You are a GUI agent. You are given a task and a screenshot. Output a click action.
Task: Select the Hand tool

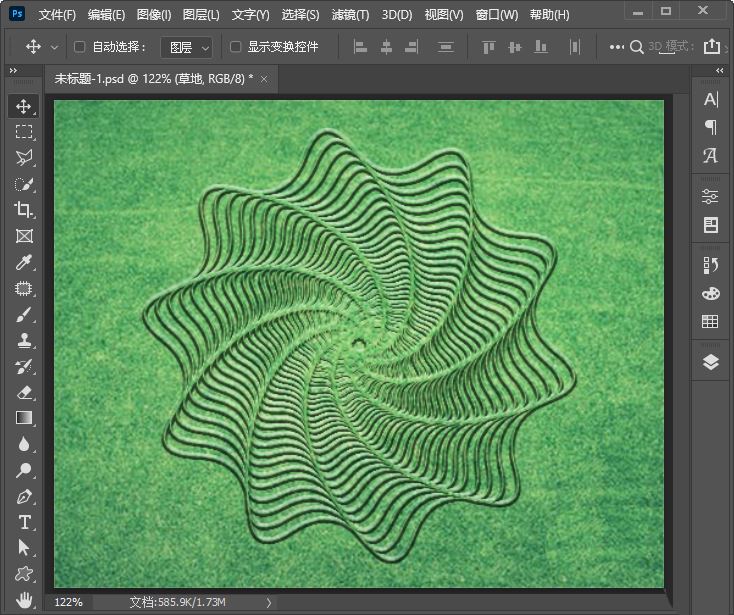23,600
